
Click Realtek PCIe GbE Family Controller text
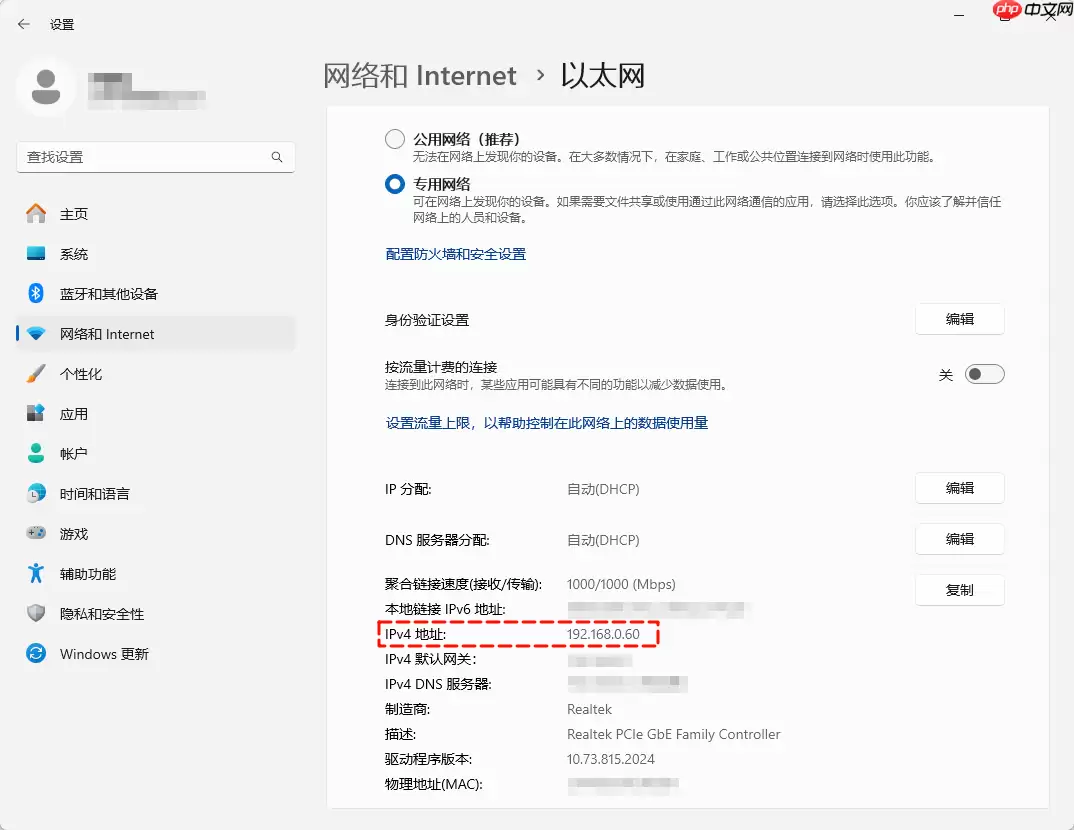click(673, 734)
